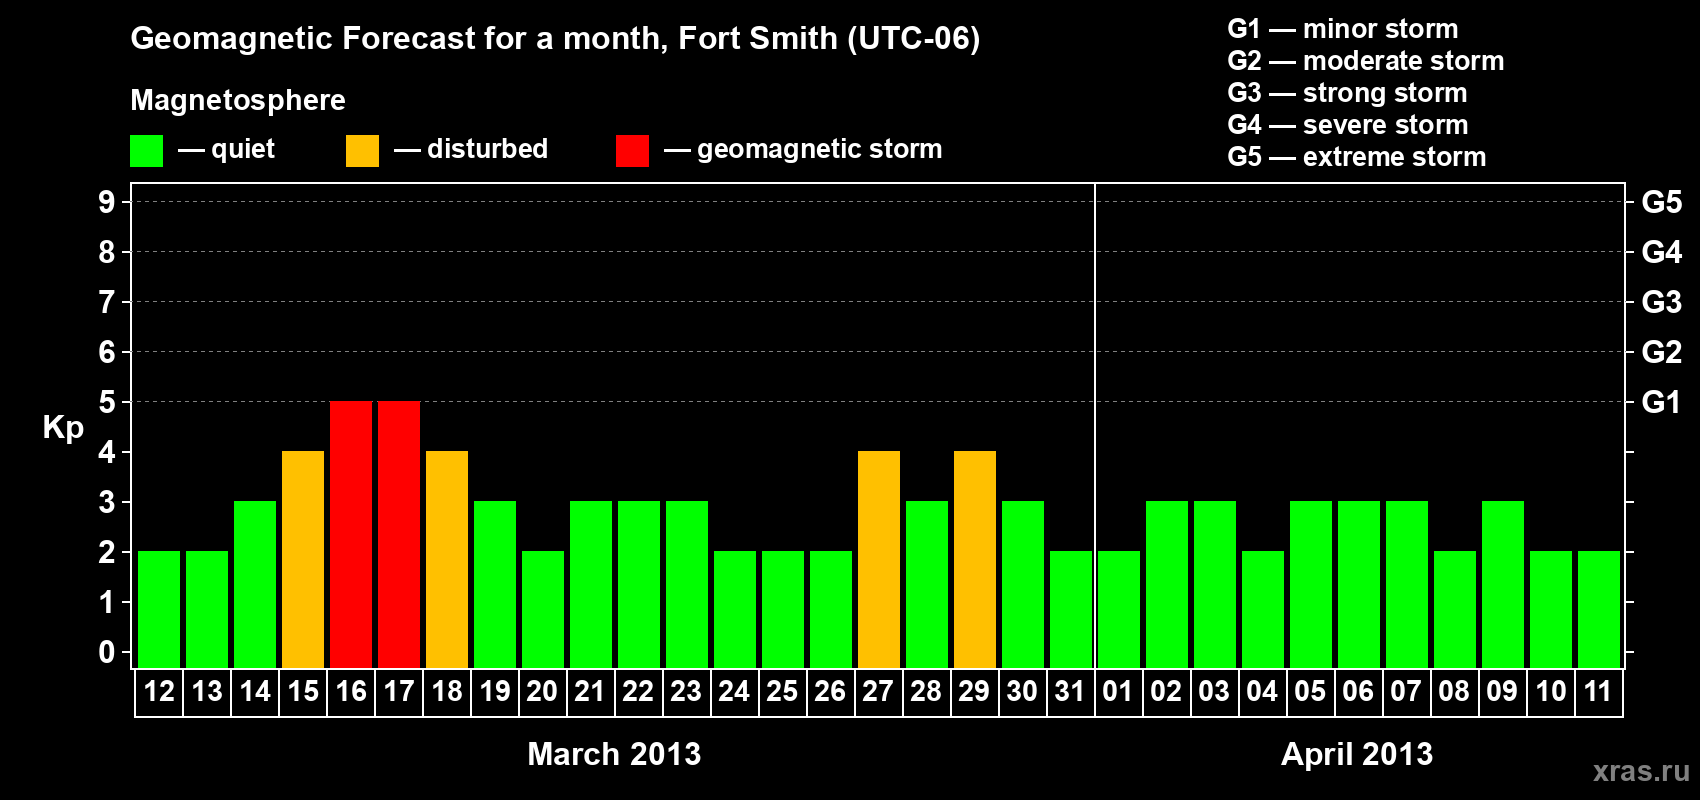Click the red geomagnetic storm legend swatch
This screenshot has width=1700, height=800.
click(x=632, y=151)
